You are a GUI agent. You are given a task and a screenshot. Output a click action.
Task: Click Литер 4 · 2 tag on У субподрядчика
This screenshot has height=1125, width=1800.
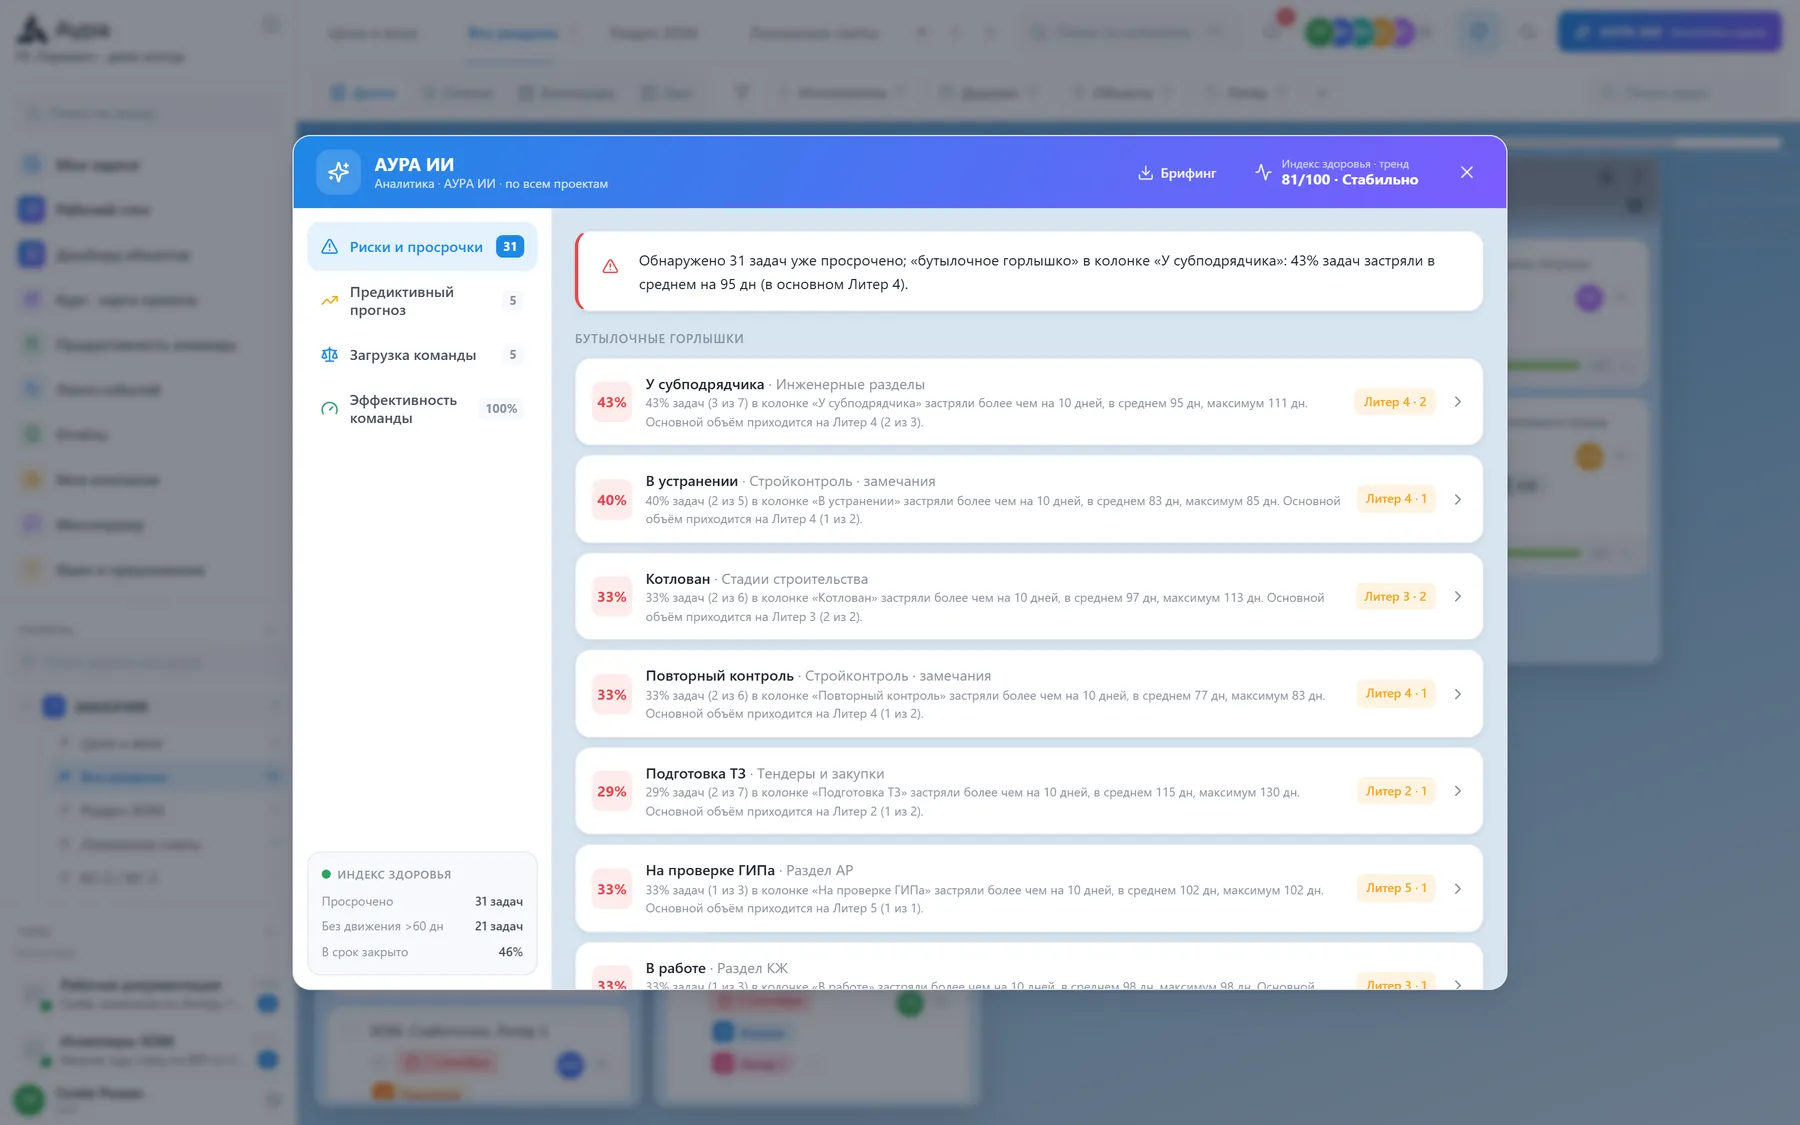click(x=1395, y=402)
